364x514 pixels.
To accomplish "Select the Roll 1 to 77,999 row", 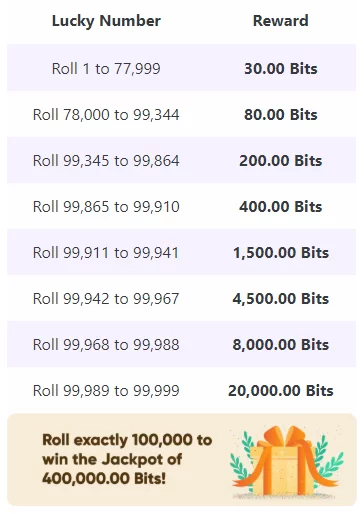I will coord(182,68).
